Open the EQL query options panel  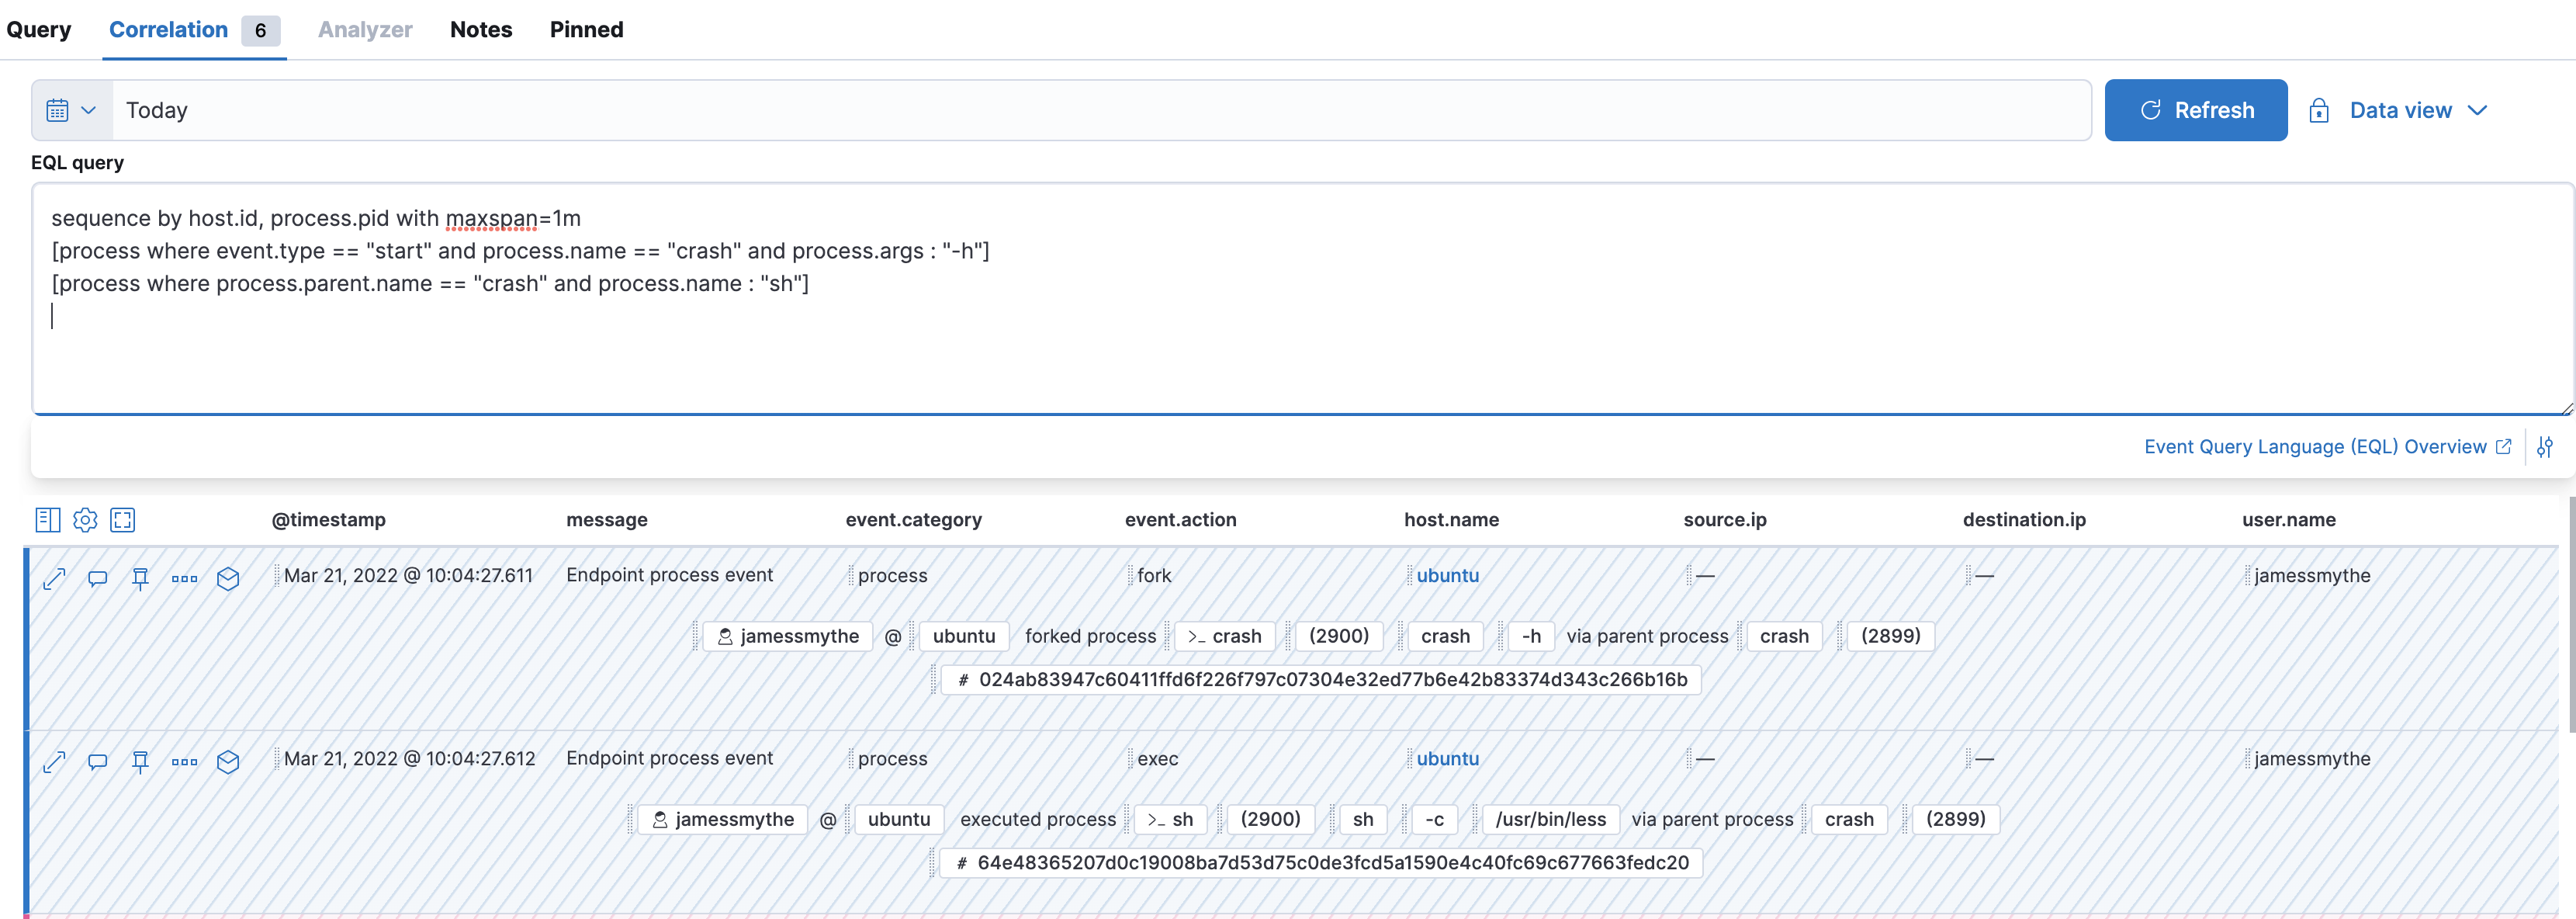2546,447
